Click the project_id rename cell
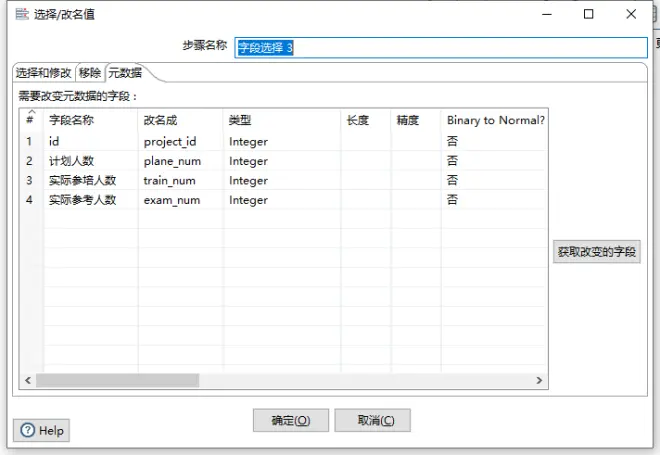Viewport: 660px width, 455px height. tap(181, 141)
